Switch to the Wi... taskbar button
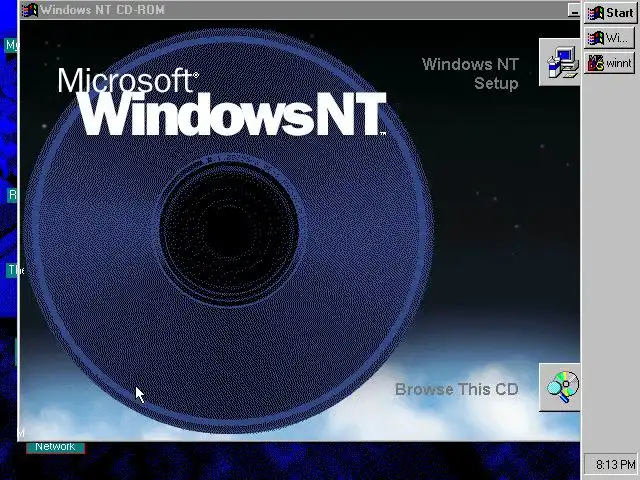 [x=610, y=38]
